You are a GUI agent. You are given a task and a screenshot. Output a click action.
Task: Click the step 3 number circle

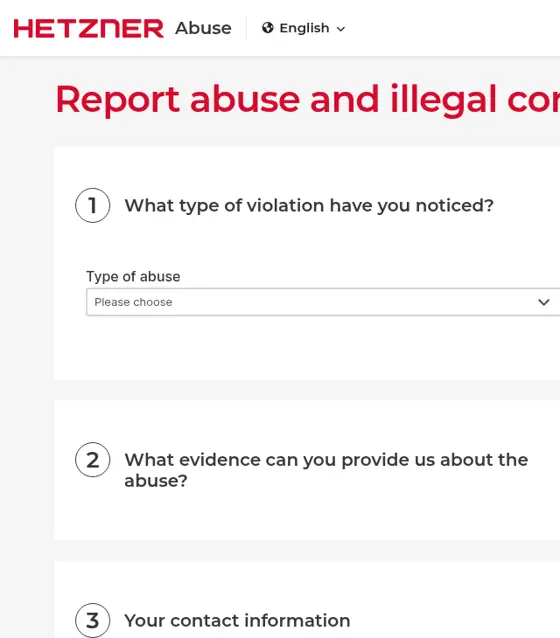tap(92, 620)
